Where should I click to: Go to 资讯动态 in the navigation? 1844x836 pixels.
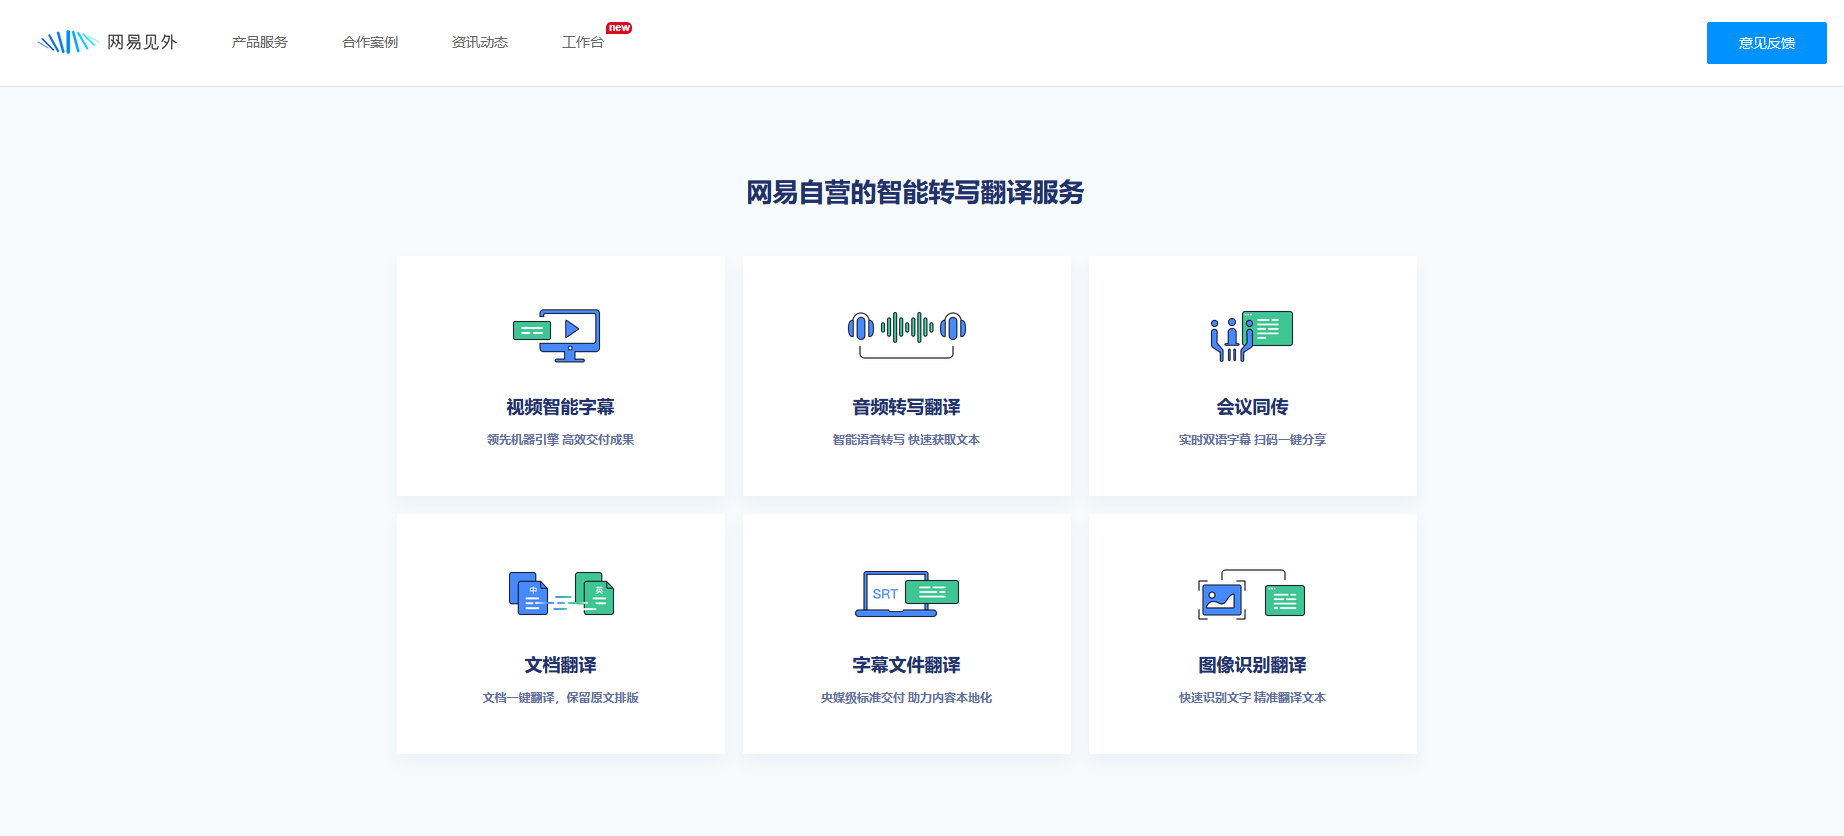tap(480, 42)
